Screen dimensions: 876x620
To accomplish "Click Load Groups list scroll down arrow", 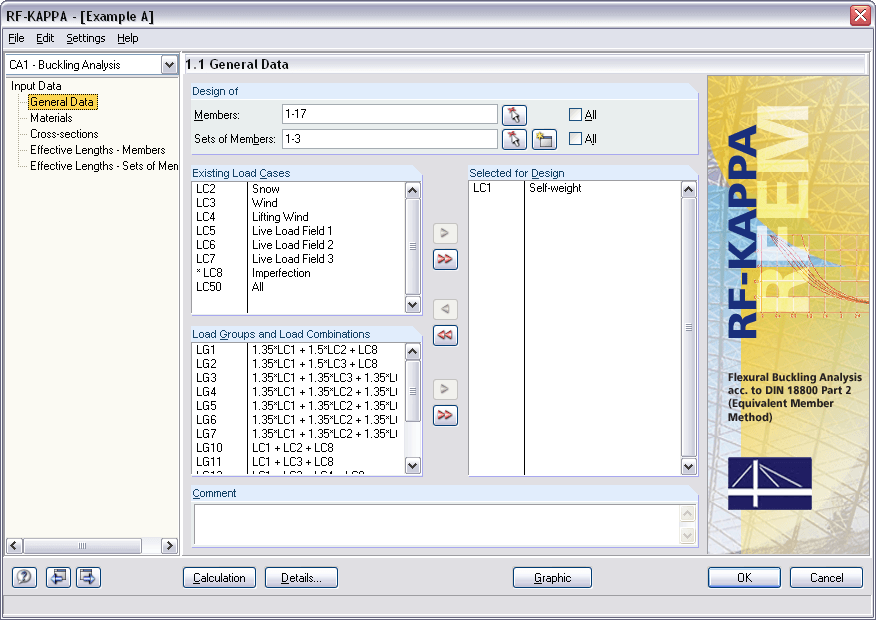I will tap(412, 465).
